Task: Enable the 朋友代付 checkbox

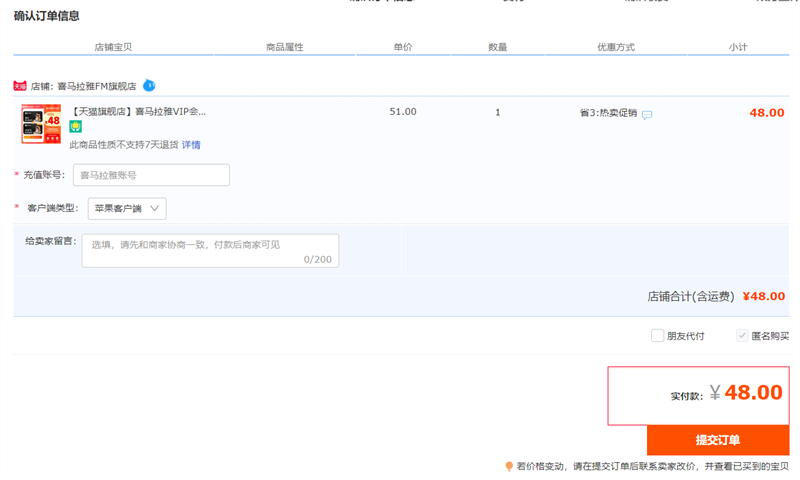Action: (x=657, y=336)
